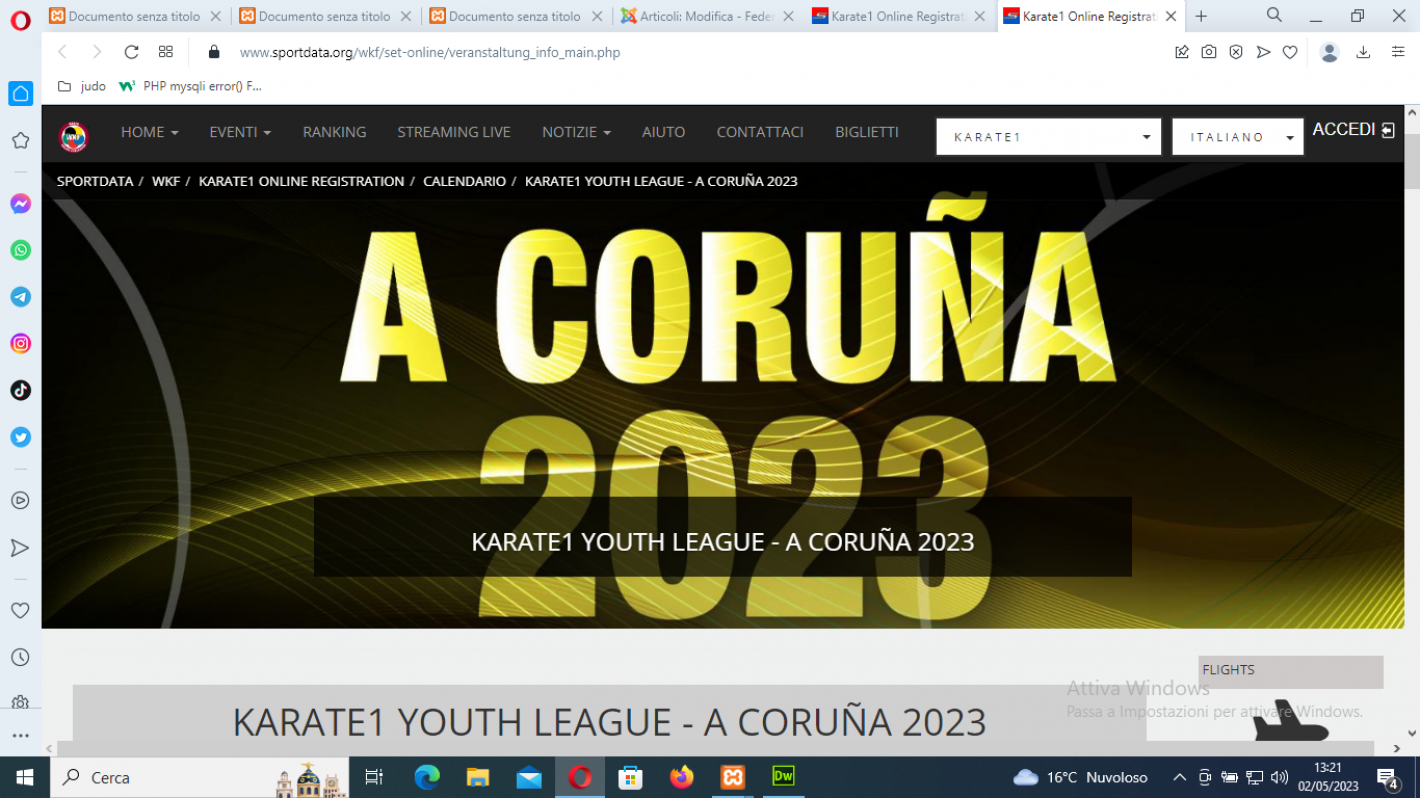1420x798 pixels.
Task: Open the Opera sidebar home workspace icon
Action: [20, 94]
